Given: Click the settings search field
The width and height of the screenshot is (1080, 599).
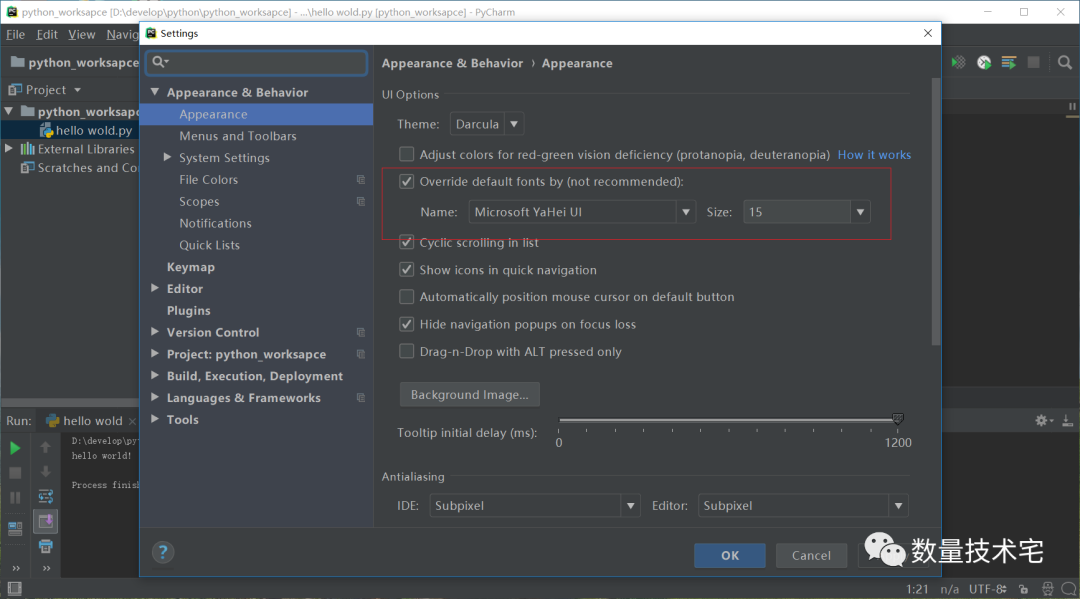Looking at the screenshot, I should point(257,63).
